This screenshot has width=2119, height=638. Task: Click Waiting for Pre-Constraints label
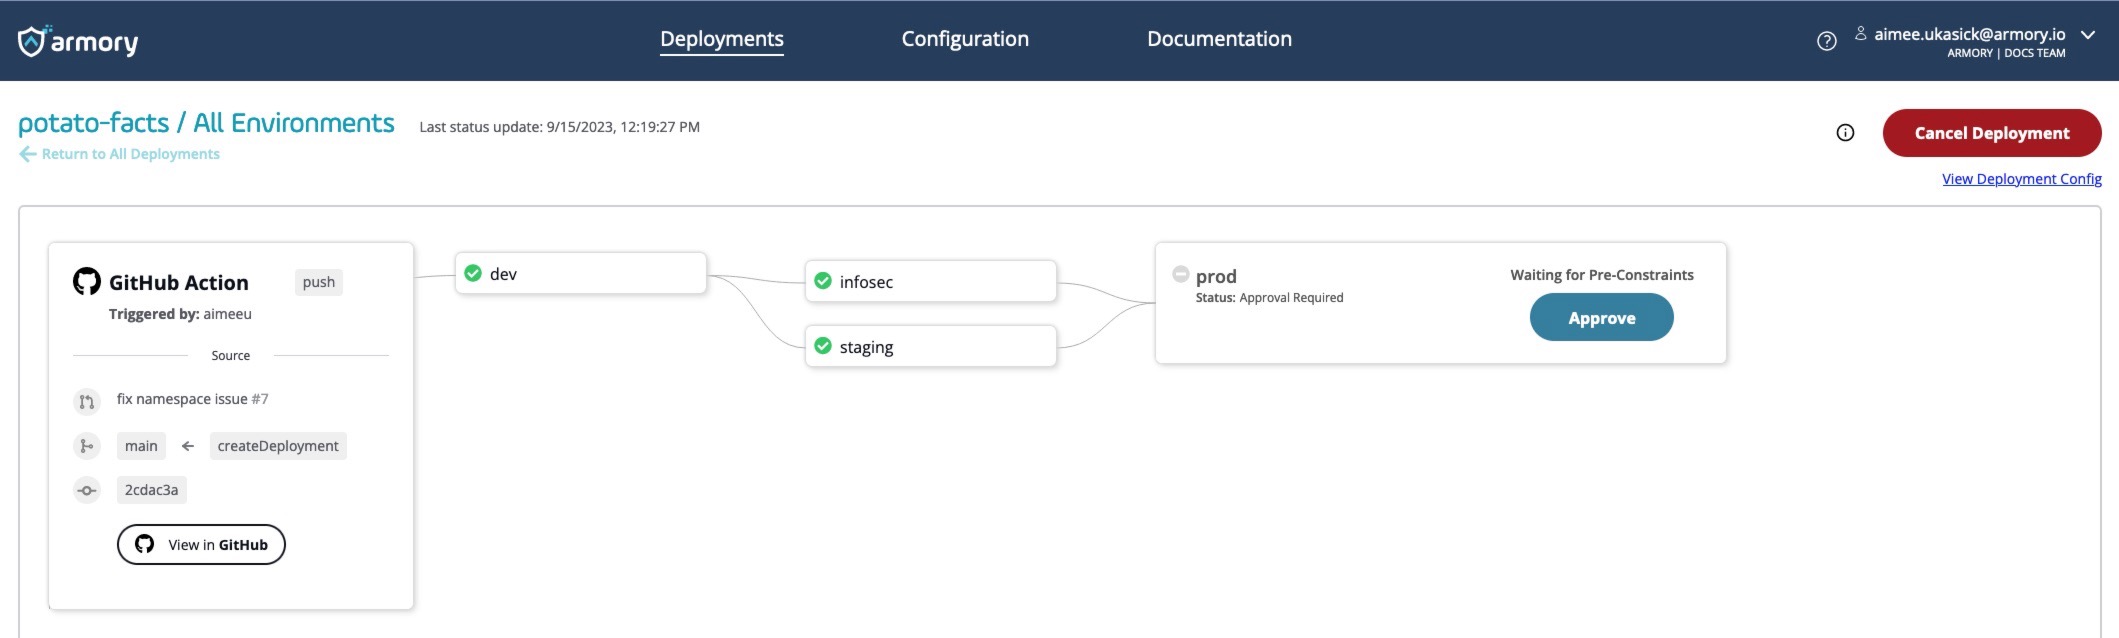(x=1602, y=275)
